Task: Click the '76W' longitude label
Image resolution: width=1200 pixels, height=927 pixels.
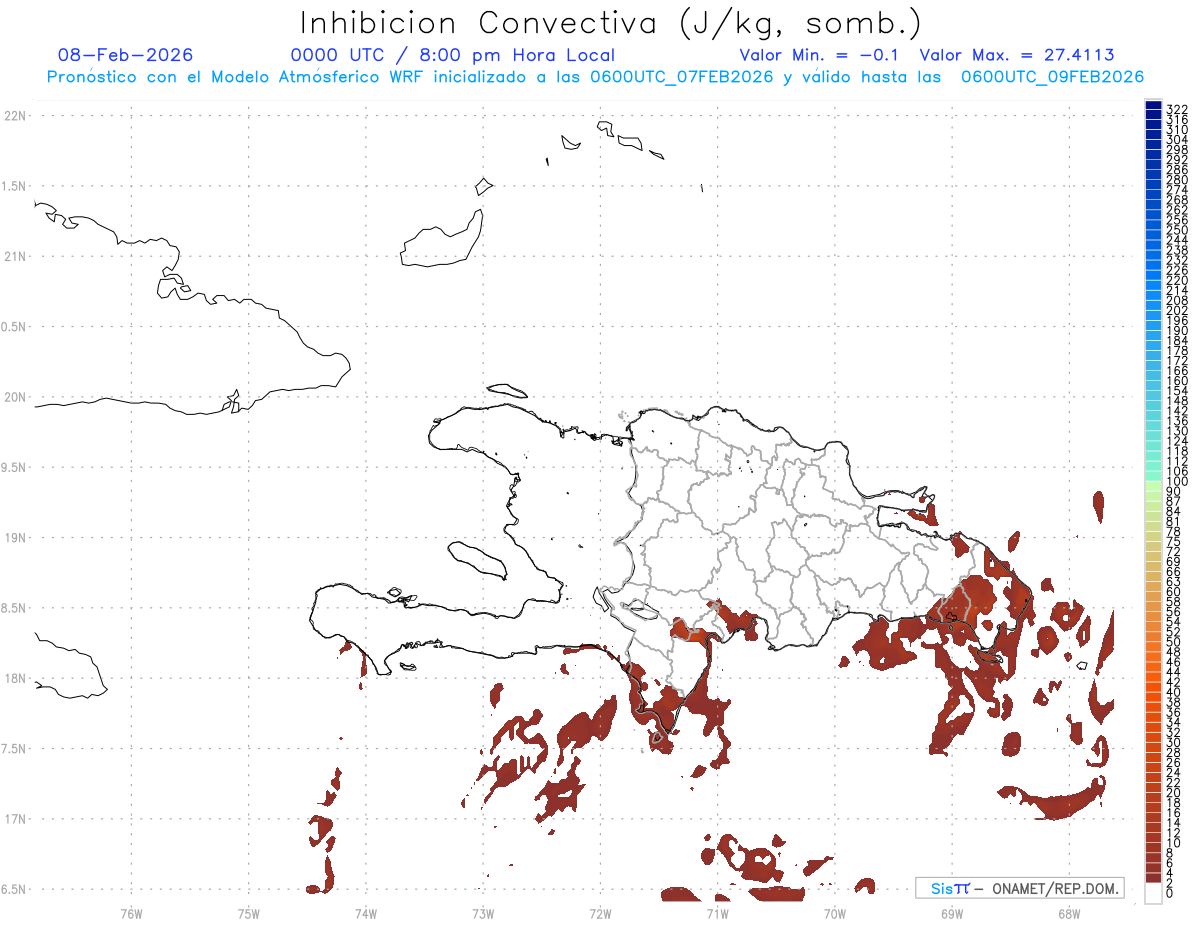Action: [131, 913]
